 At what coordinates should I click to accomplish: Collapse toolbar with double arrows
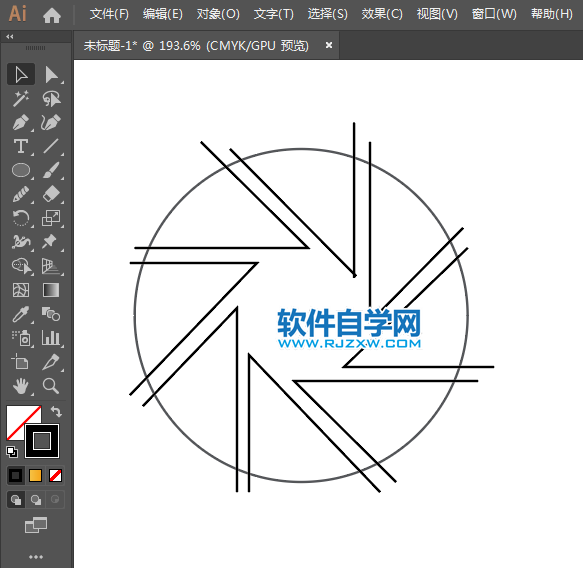click(10, 36)
